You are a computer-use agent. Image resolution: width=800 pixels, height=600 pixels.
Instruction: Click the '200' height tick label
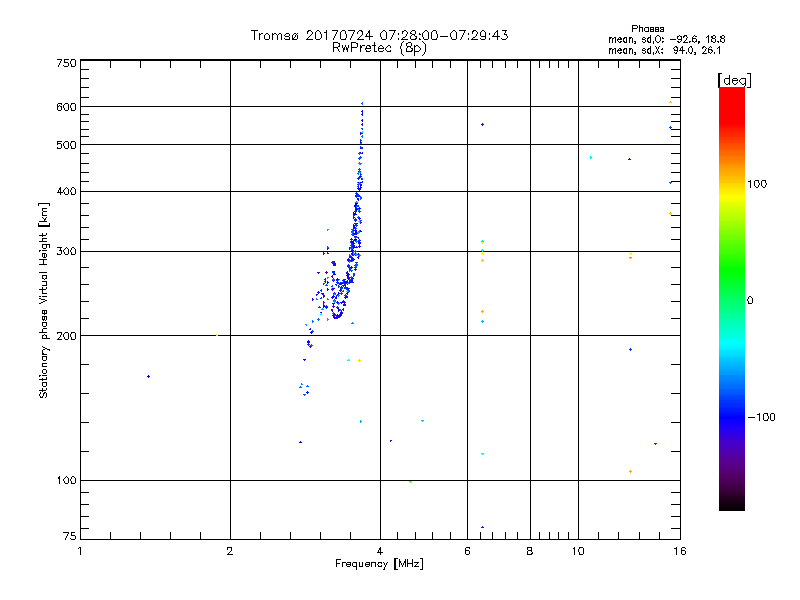click(x=66, y=336)
